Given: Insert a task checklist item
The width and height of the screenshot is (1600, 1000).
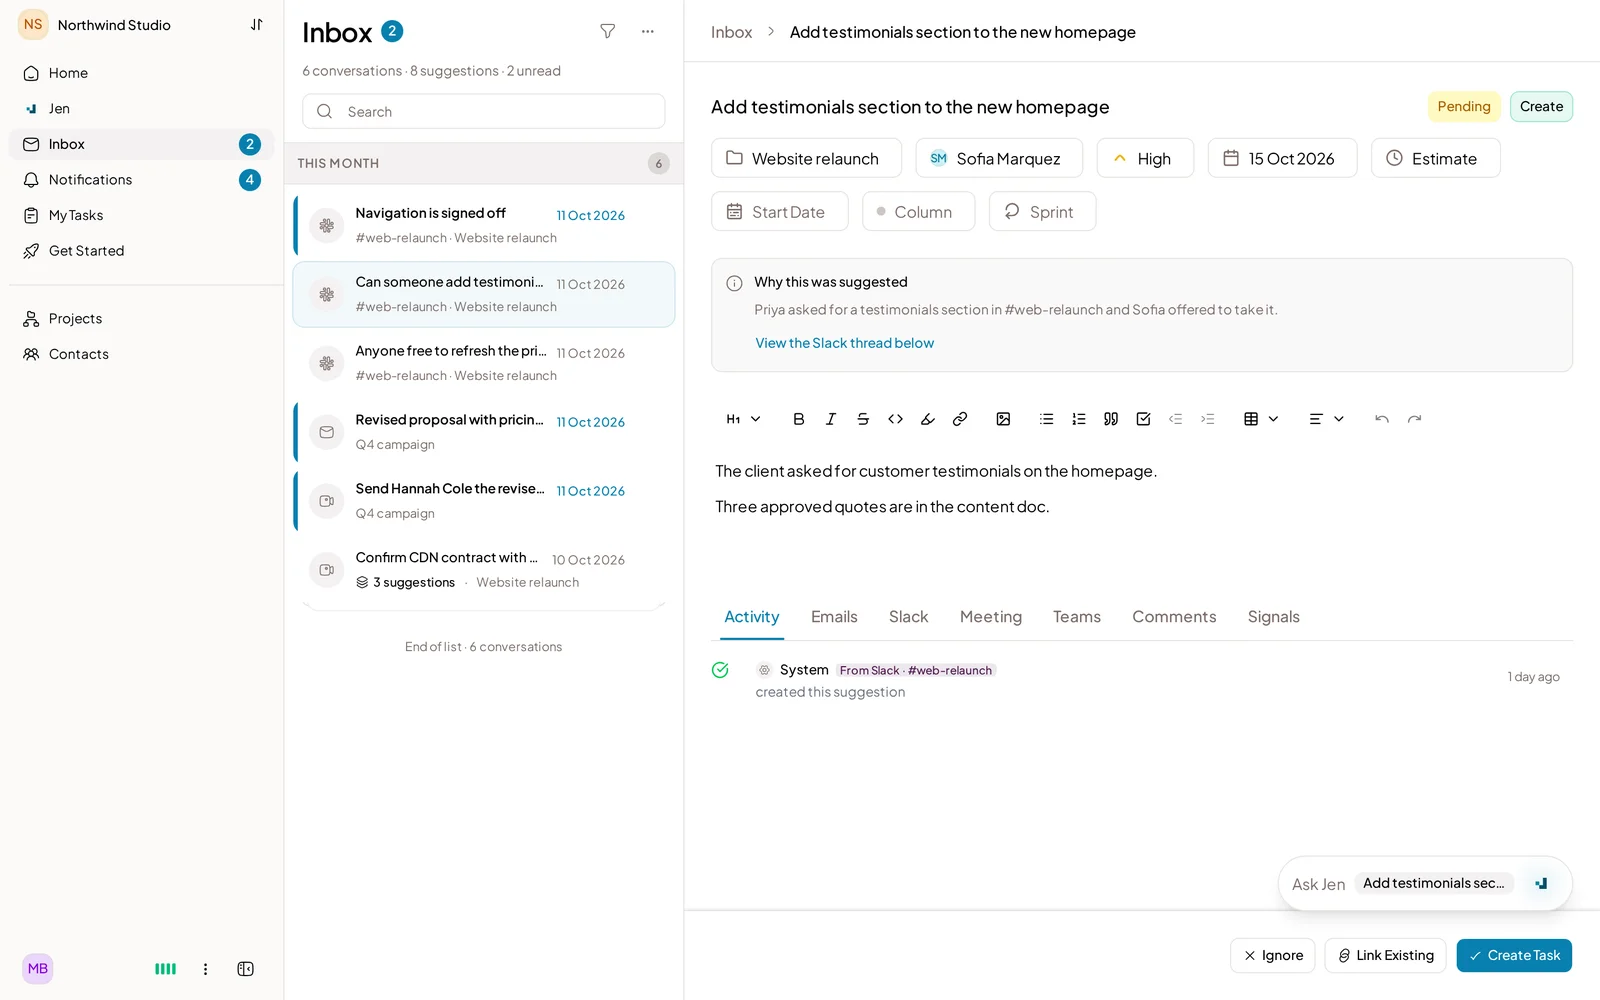Looking at the screenshot, I should (1143, 419).
